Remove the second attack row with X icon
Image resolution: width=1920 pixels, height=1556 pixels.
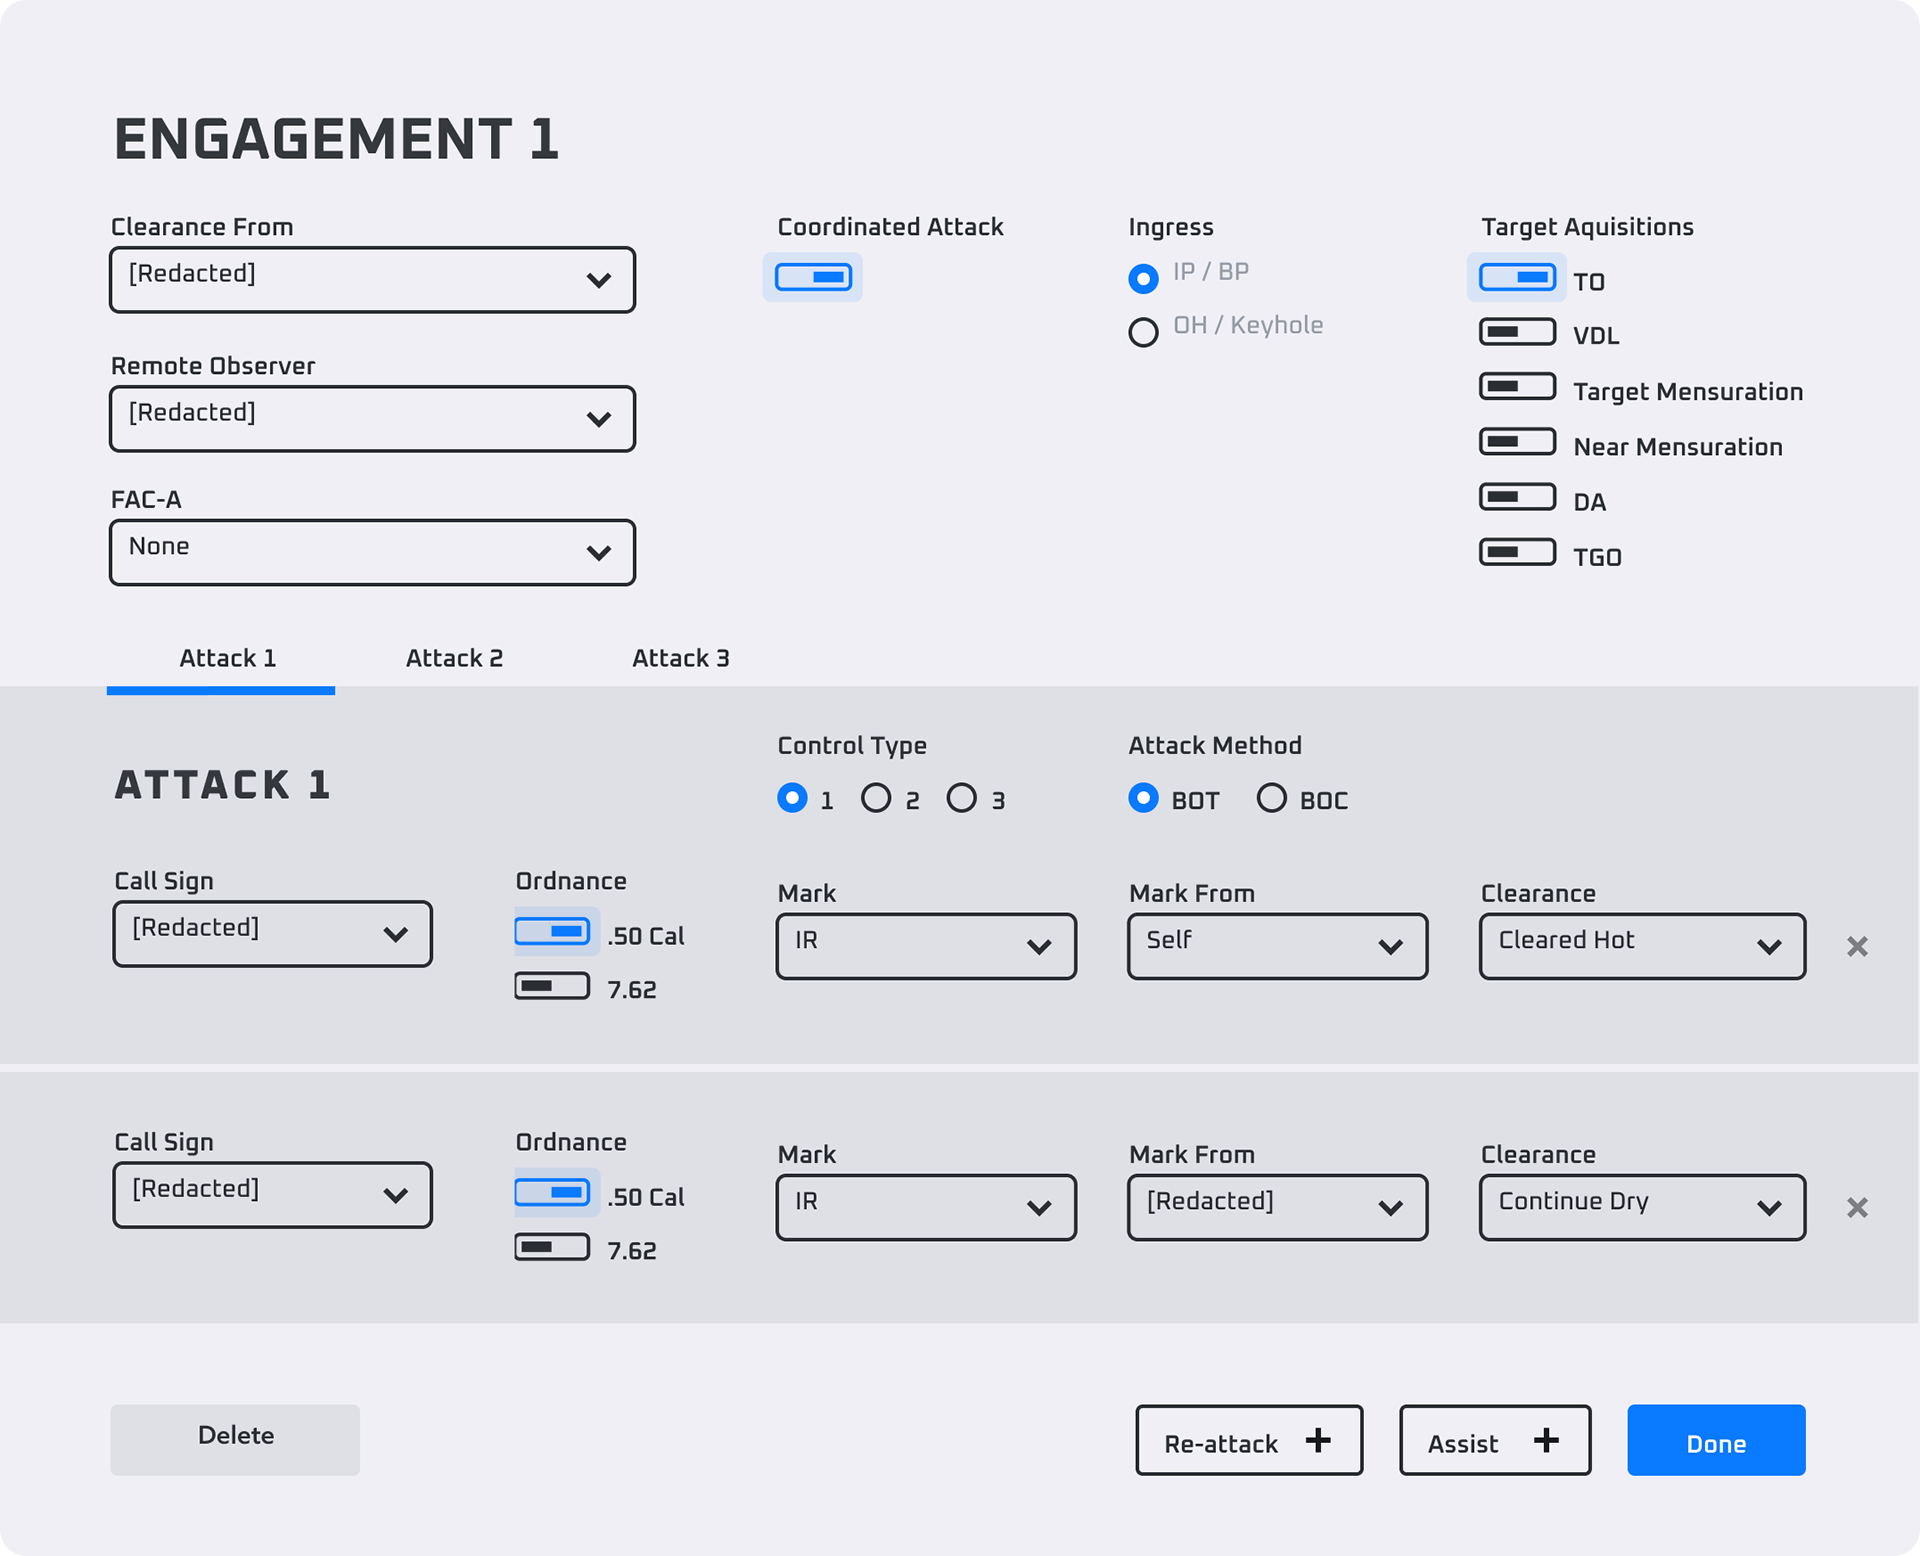coord(1857,1207)
